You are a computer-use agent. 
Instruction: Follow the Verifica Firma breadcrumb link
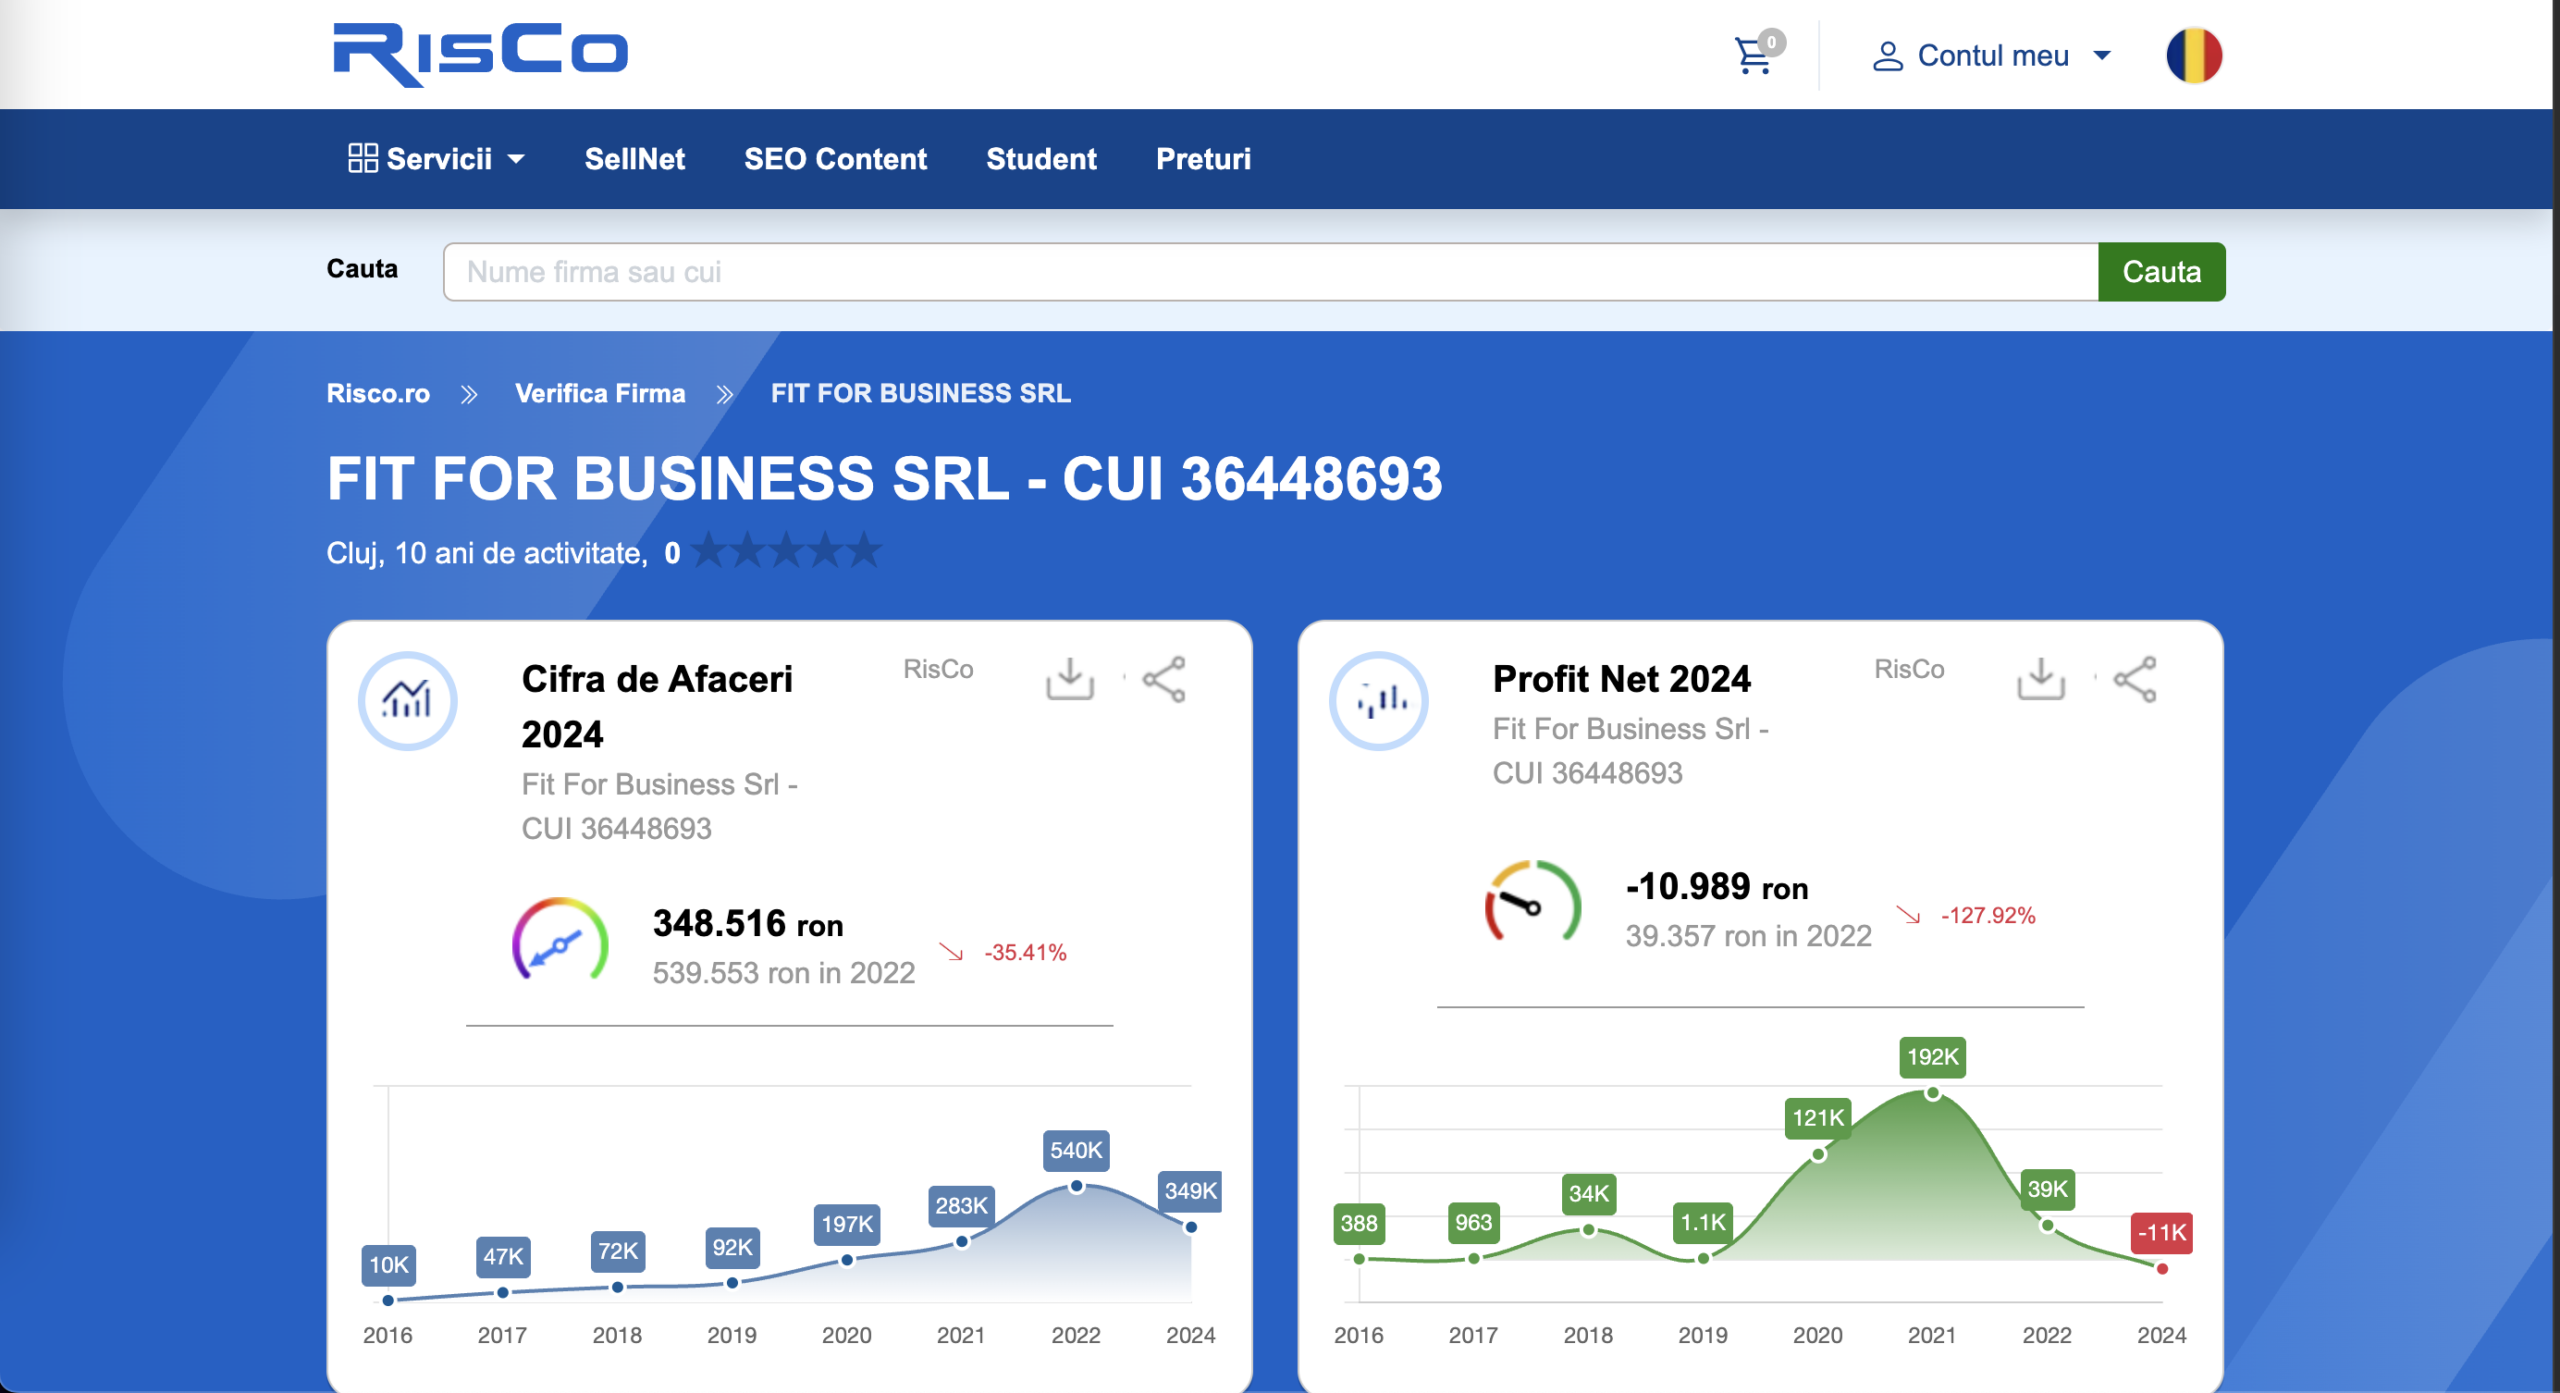click(600, 393)
